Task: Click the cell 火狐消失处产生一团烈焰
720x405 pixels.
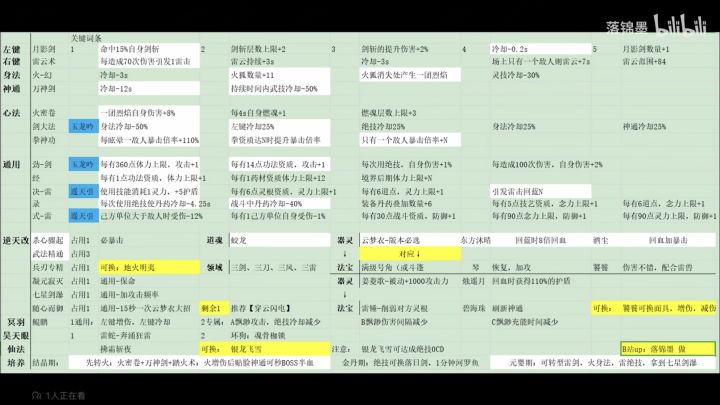Action: 410,74
